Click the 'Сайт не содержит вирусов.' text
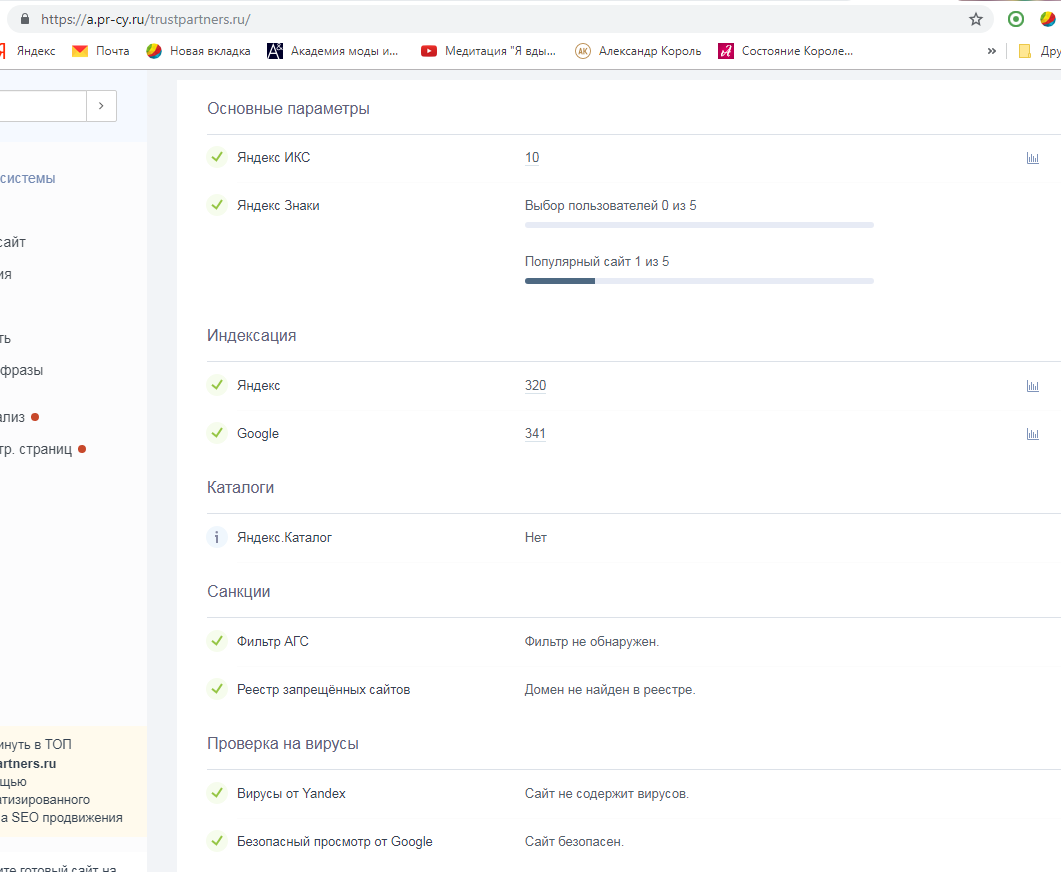1061x872 pixels. pos(606,794)
